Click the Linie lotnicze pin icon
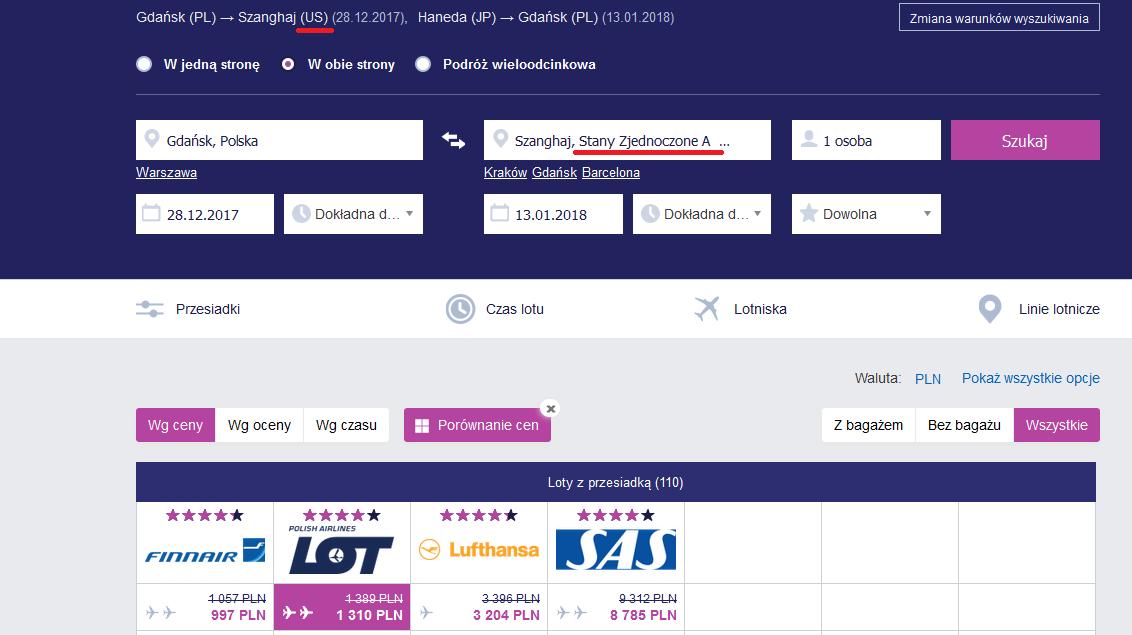Image resolution: width=1132 pixels, height=635 pixels. point(990,309)
